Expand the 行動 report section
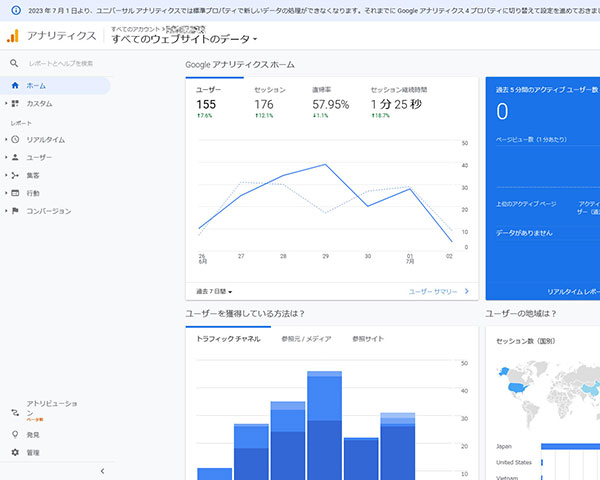The width and height of the screenshot is (600, 480). coord(6,193)
